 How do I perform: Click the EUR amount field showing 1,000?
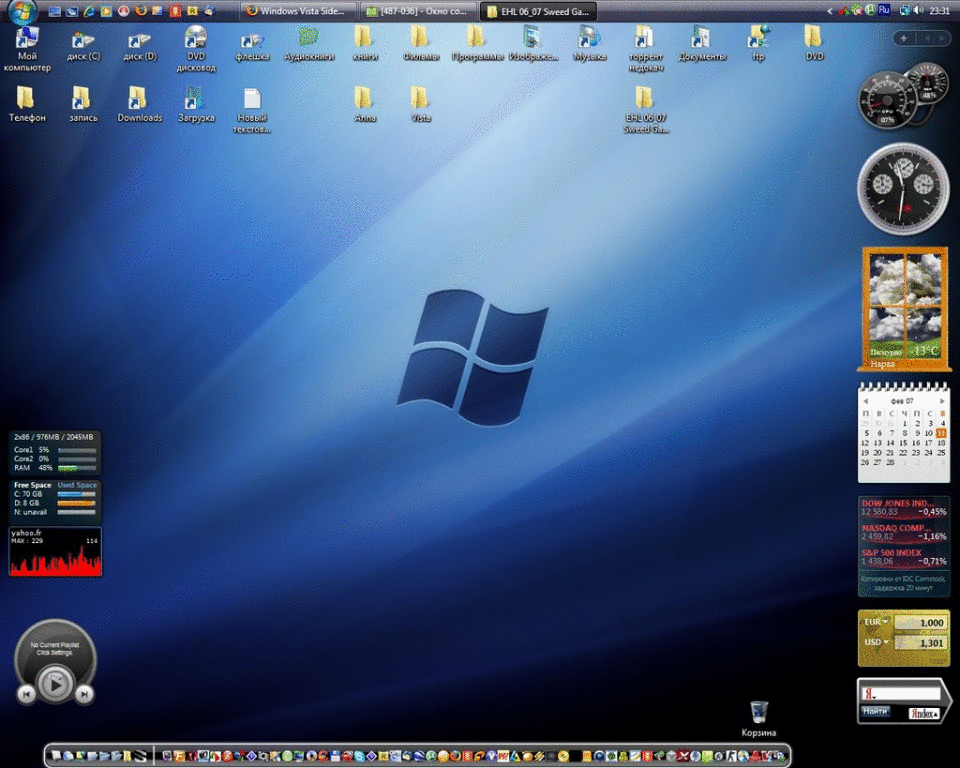(x=920, y=623)
